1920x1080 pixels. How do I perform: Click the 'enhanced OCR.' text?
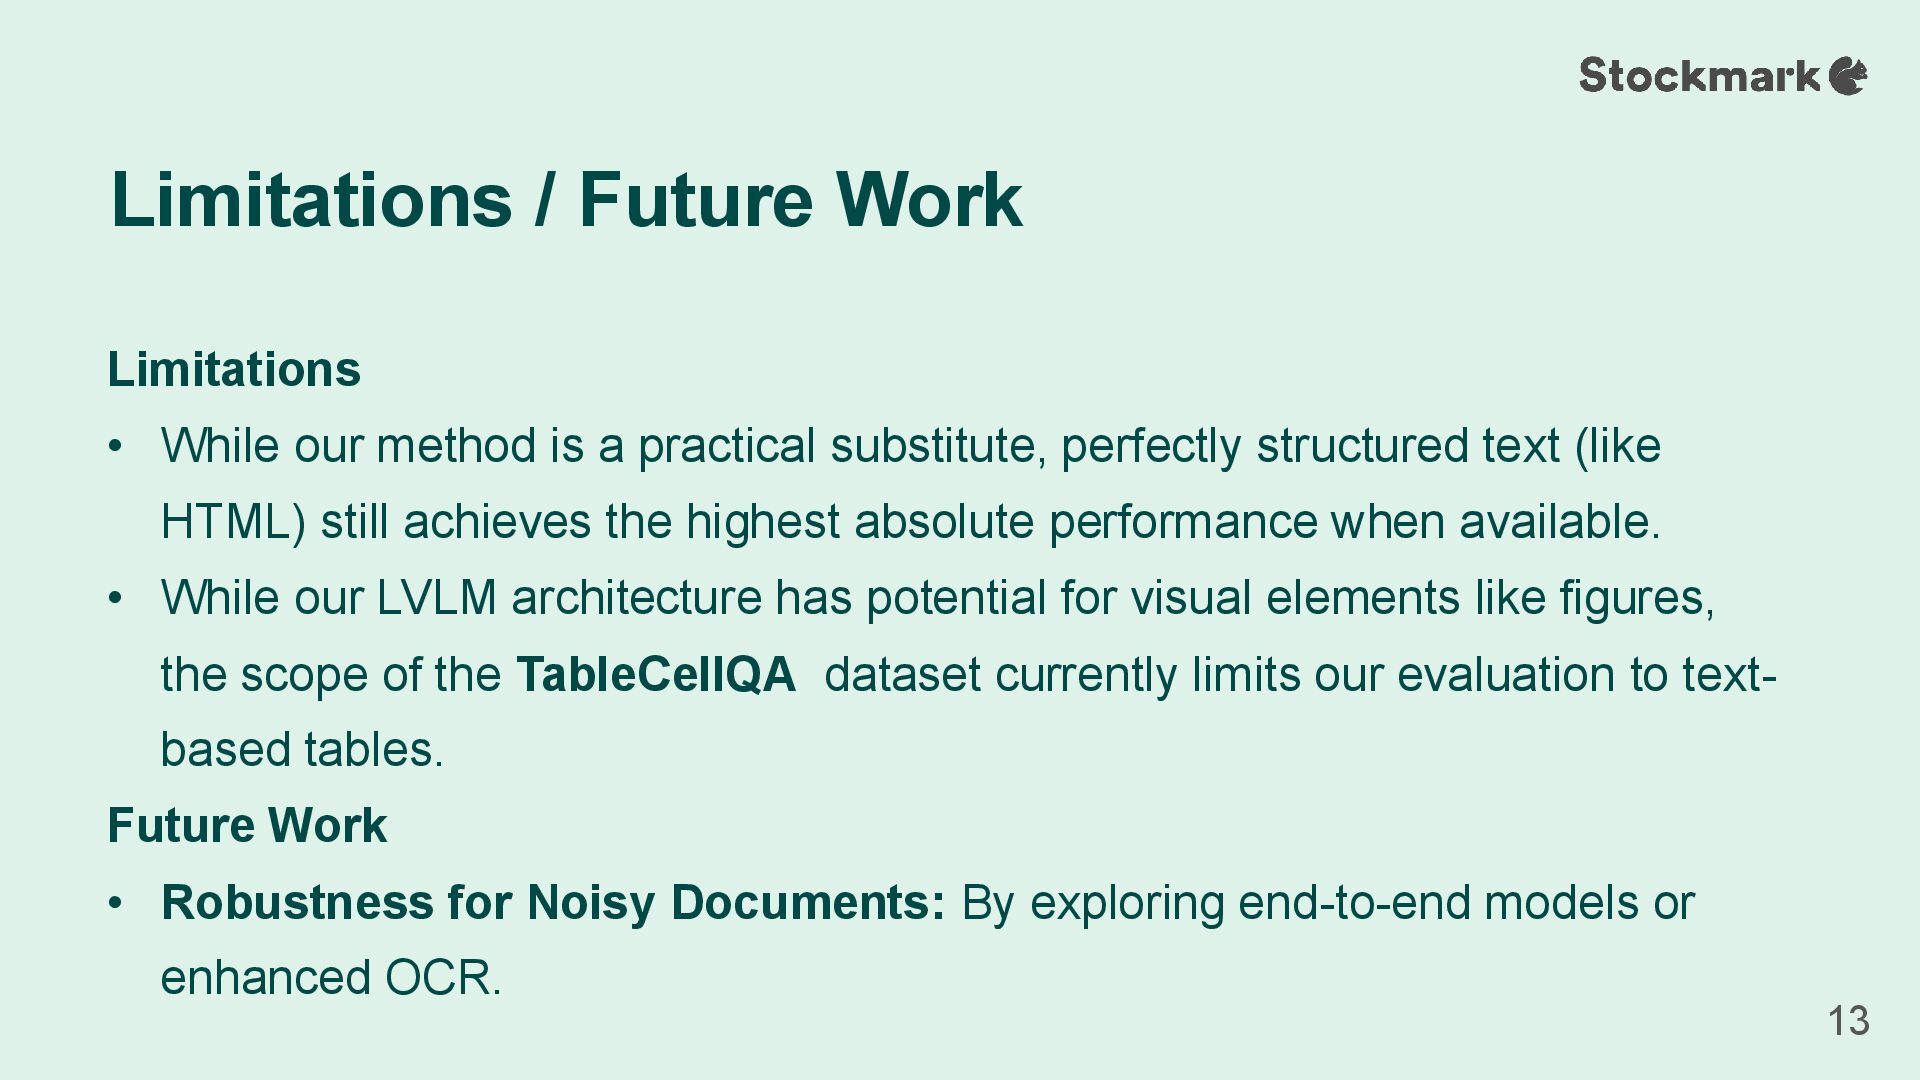click(x=331, y=978)
